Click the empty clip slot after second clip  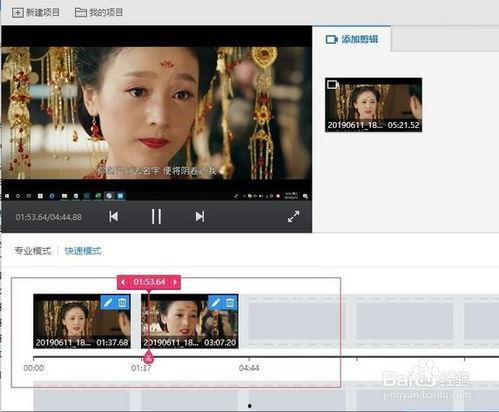295,321
